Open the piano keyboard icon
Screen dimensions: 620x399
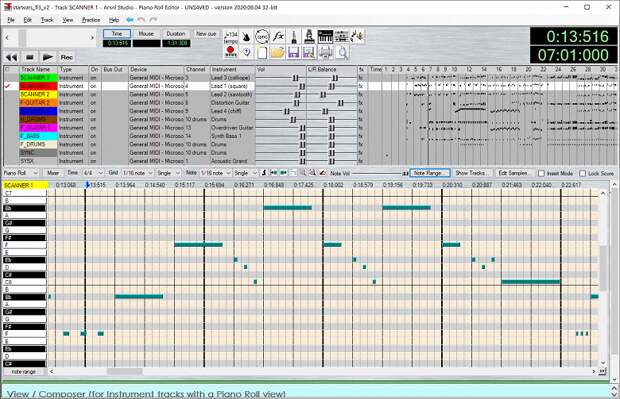[x=325, y=37]
